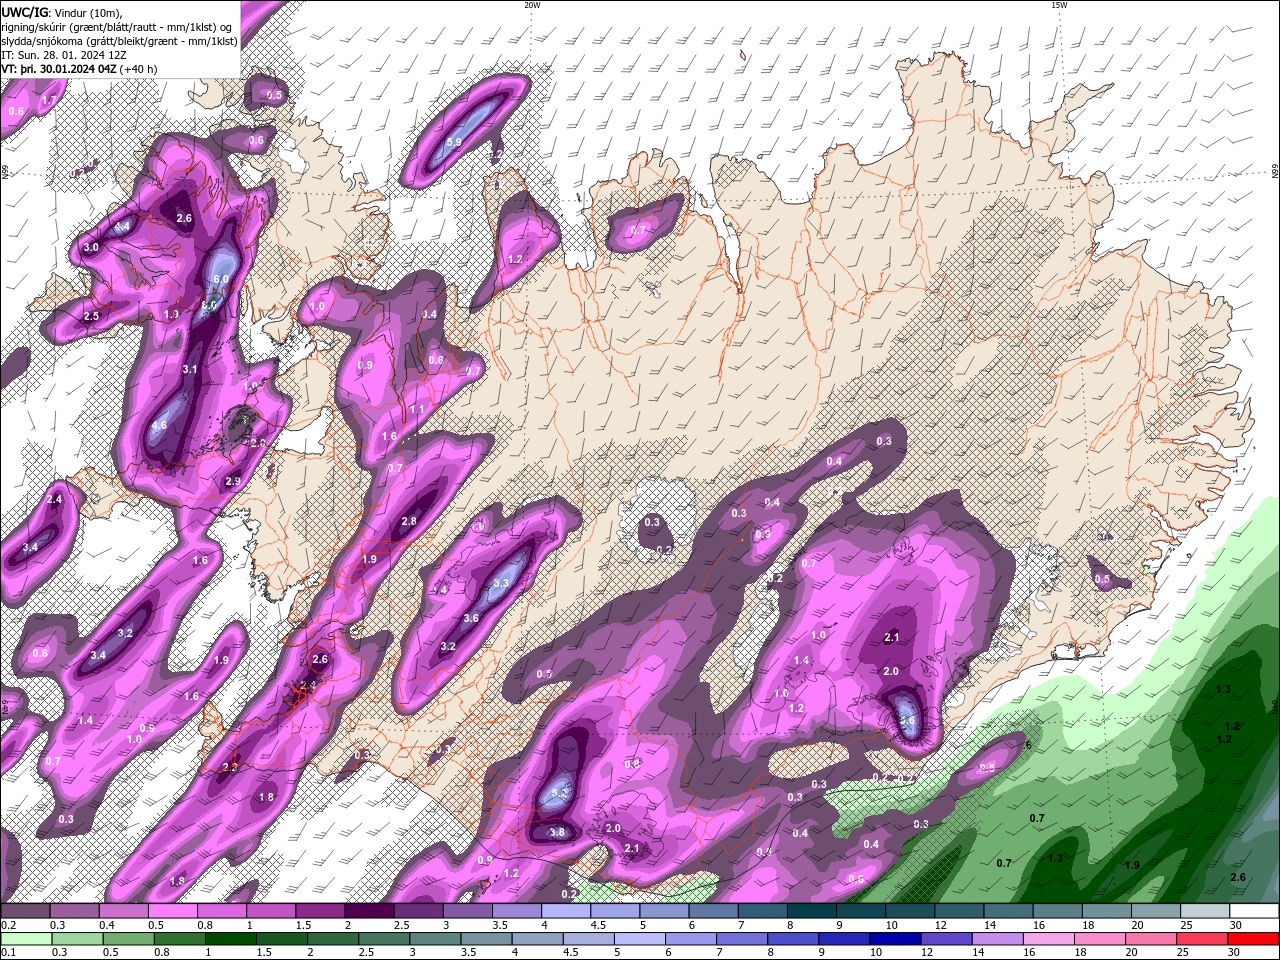
Task: Pick the white swatch labeled 30 in the upper legend
Action: tap(1254, 911)
